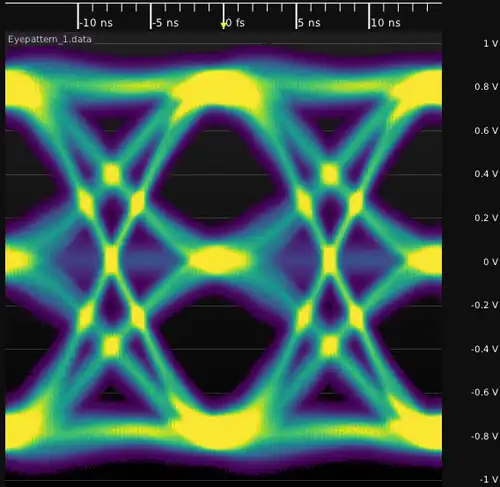Click the 0.4 V vertical axis label

[486, 174]
